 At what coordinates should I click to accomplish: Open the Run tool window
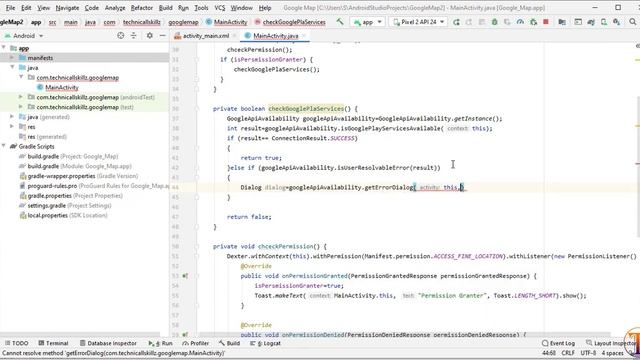160,343
